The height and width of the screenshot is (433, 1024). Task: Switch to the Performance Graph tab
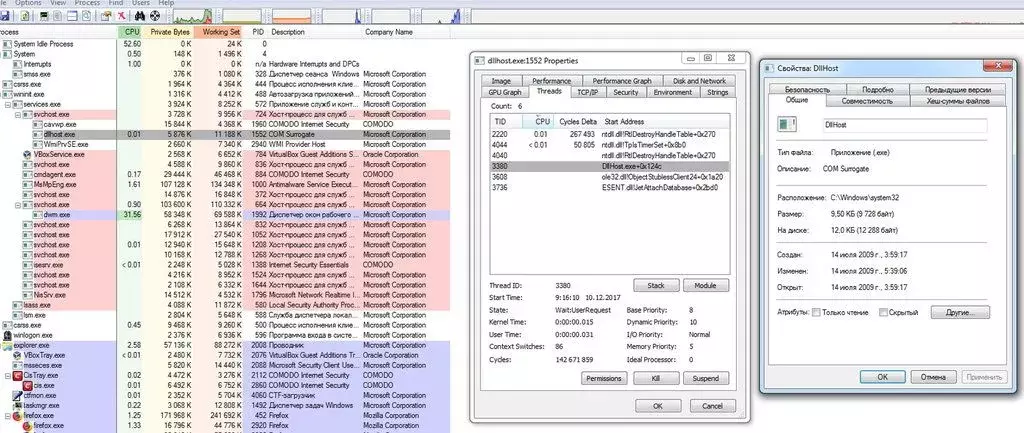(x=622, y=81)
